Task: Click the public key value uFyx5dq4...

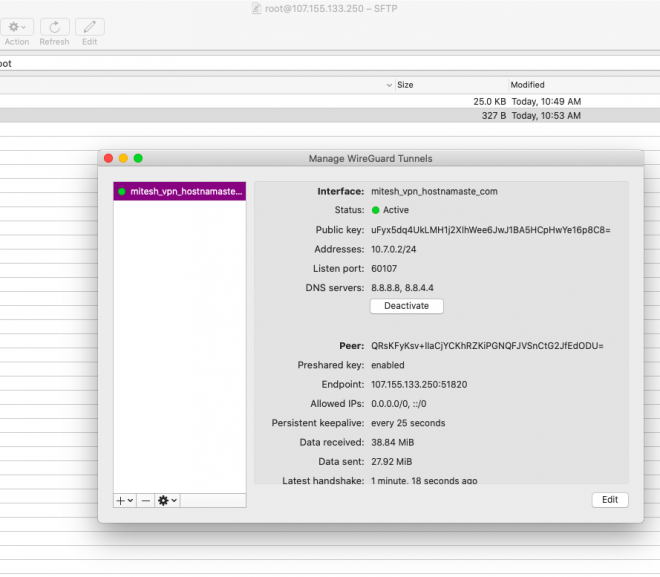Action: (x=490, y=230)
